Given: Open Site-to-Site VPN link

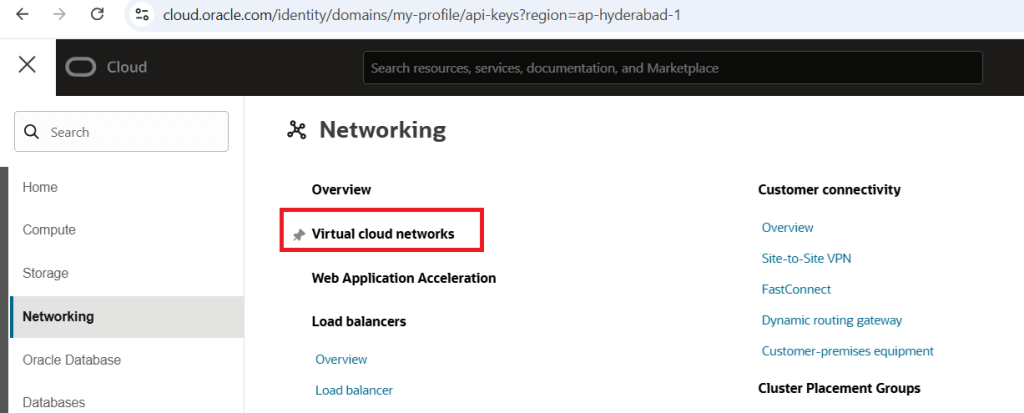Looking at the screenshot, I should [806, 258].
